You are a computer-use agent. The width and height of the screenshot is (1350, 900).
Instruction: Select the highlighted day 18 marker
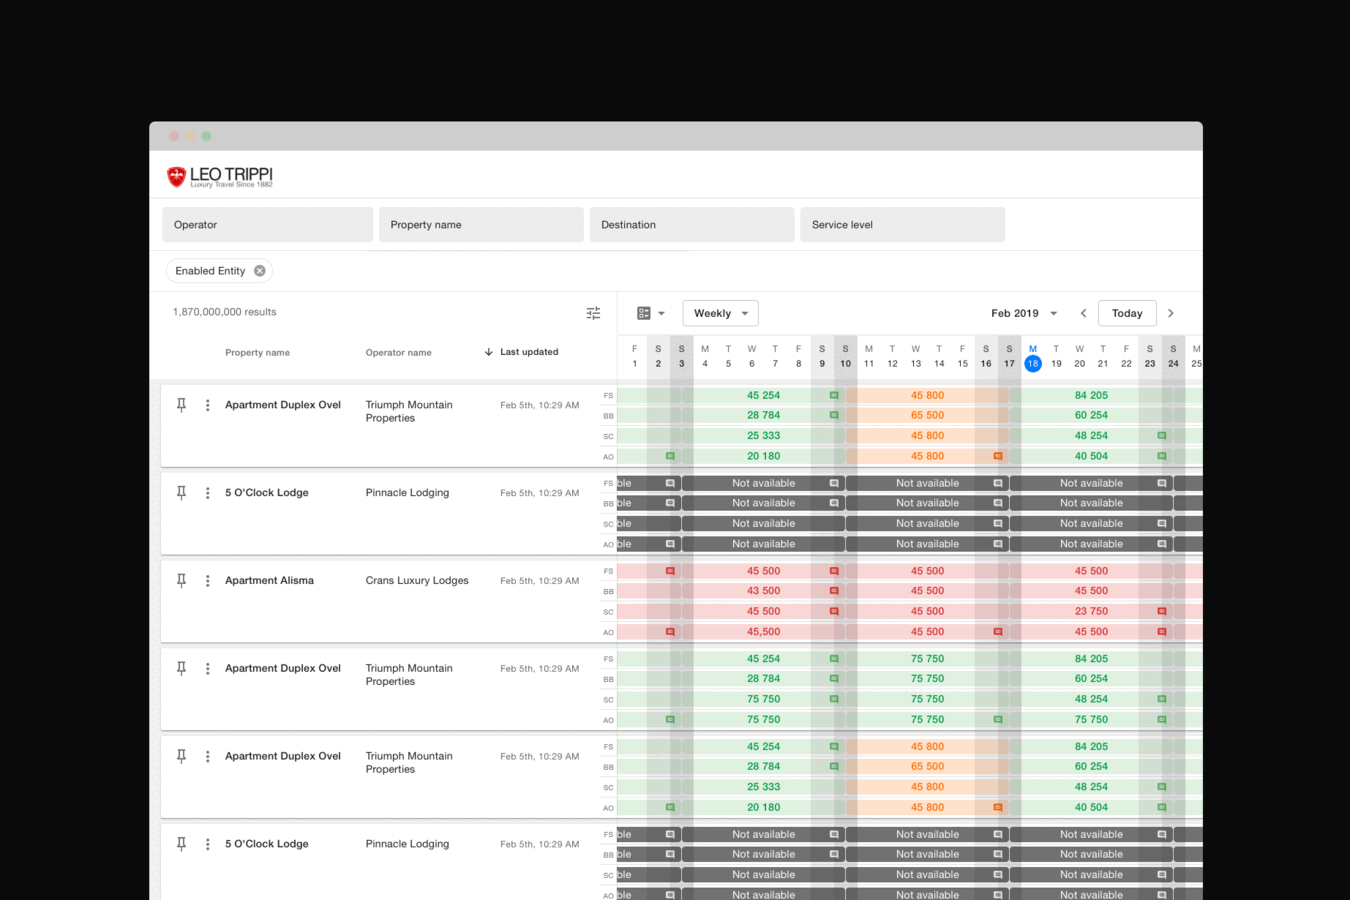(1033, 364)
